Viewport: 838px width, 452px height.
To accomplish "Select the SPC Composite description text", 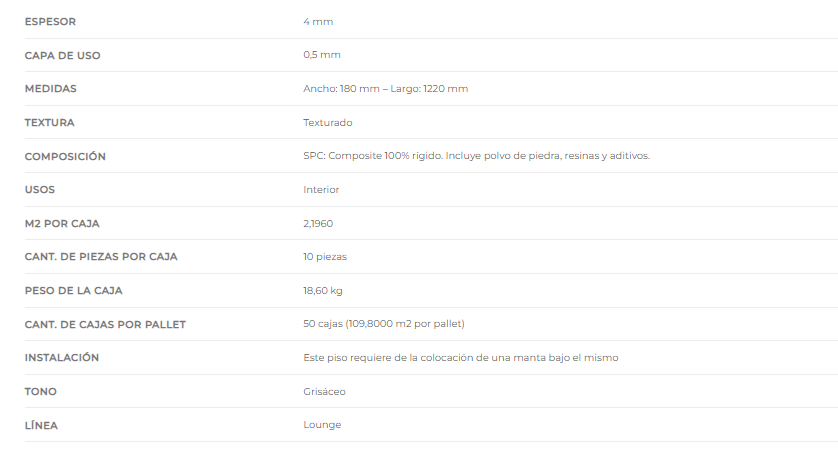I will [x=476, y=156].
